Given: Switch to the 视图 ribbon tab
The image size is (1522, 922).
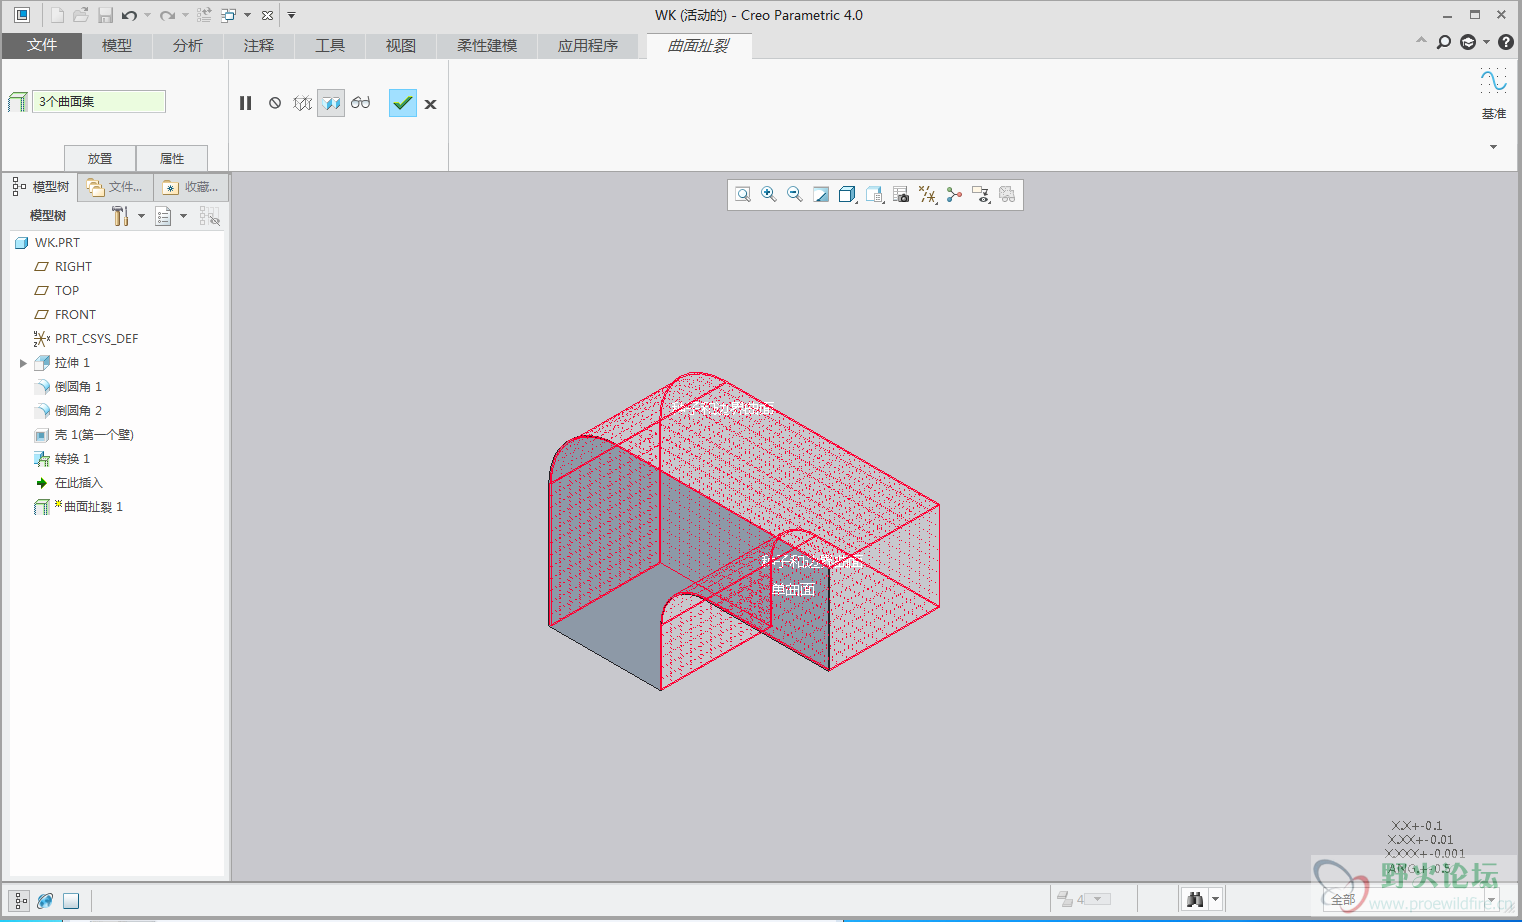Looking at the screenshot, I should click(x=401, y=45).
